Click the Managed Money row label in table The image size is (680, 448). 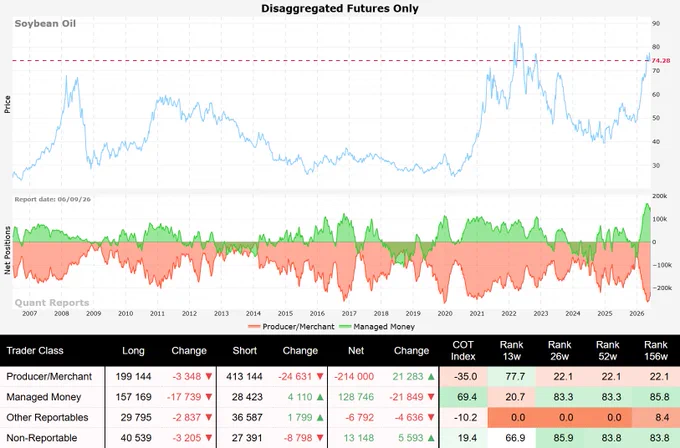pyautogui.click(x=44, y=397)
